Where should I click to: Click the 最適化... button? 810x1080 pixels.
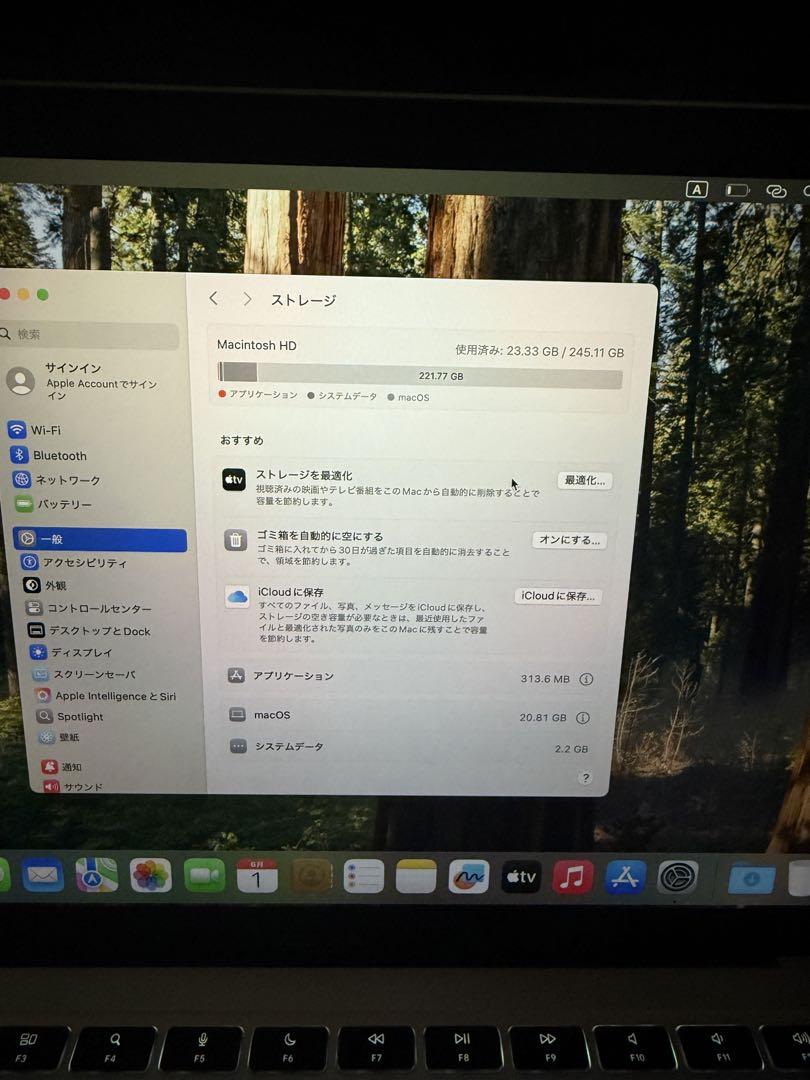[x=585, y=480]
